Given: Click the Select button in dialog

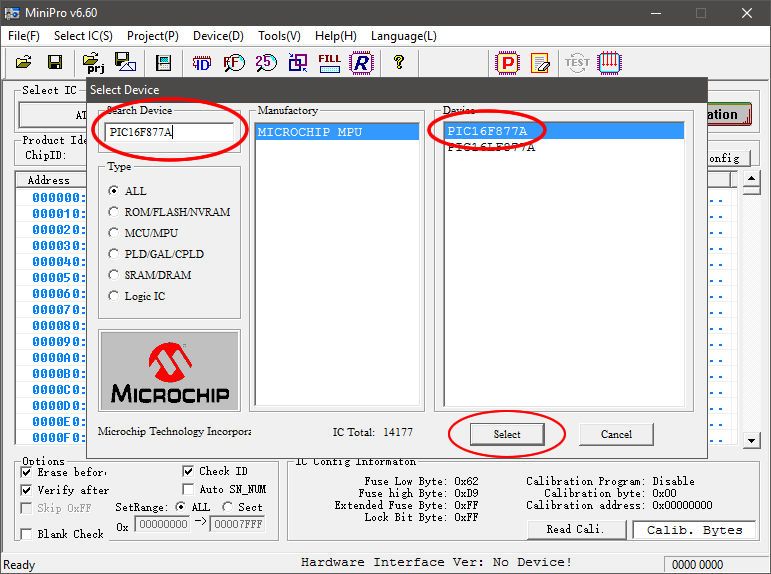Looking at the screenshot, I should (507, 434).
